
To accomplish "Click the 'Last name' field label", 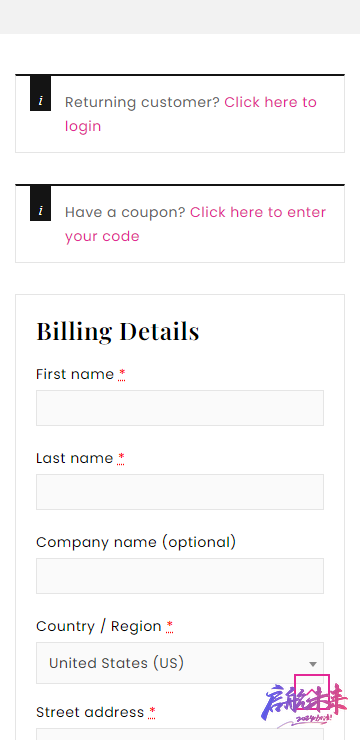I will coord(75,458).
